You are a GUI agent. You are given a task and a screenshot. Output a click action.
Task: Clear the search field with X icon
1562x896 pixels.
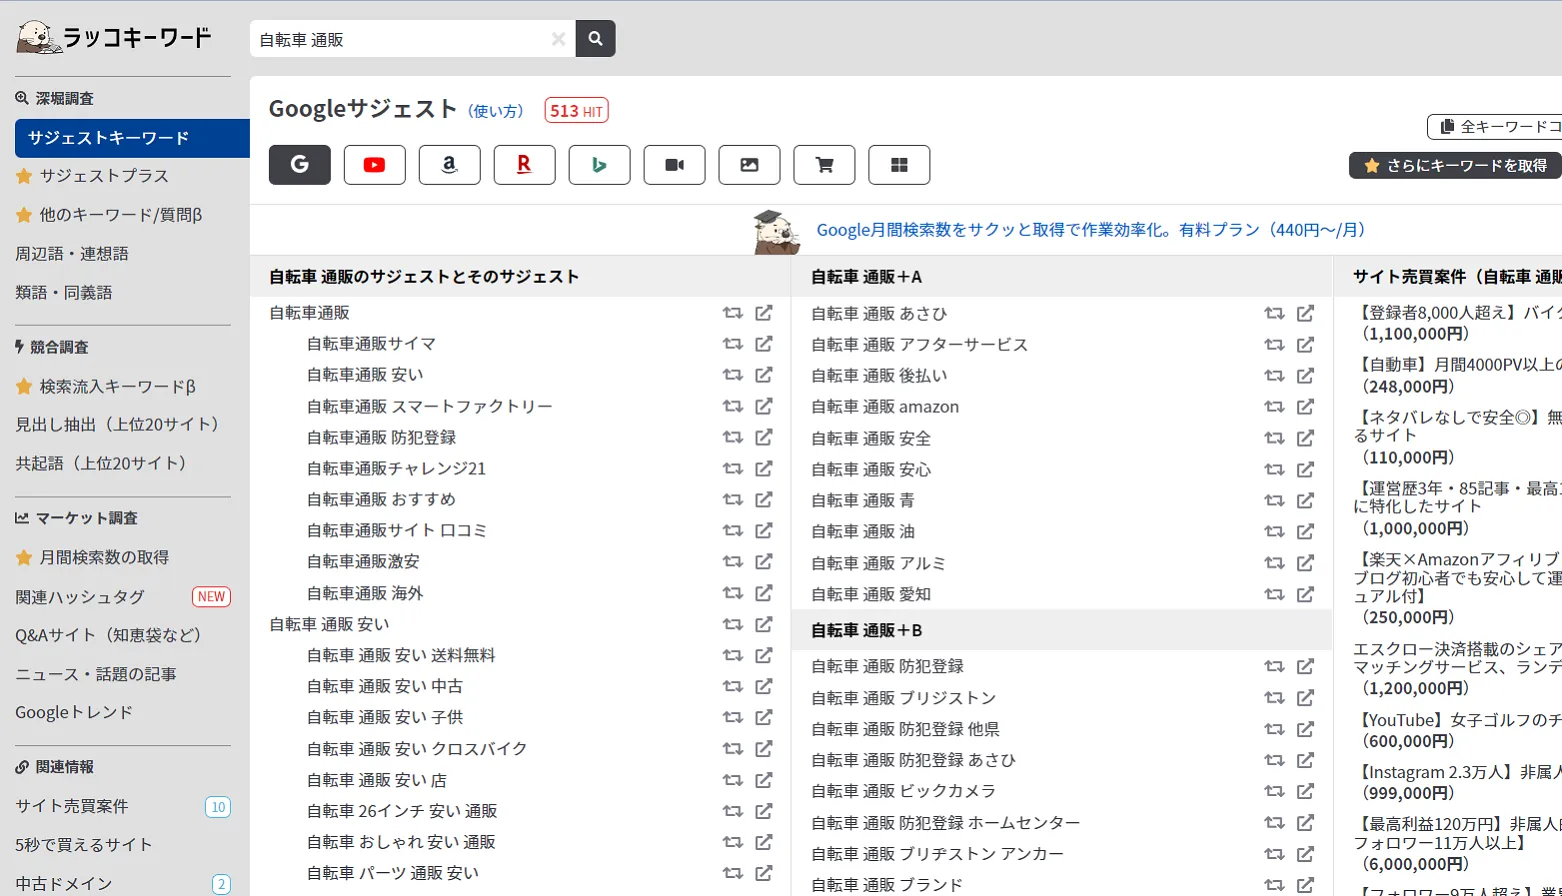pyautogui.click(x=558, y=39)
